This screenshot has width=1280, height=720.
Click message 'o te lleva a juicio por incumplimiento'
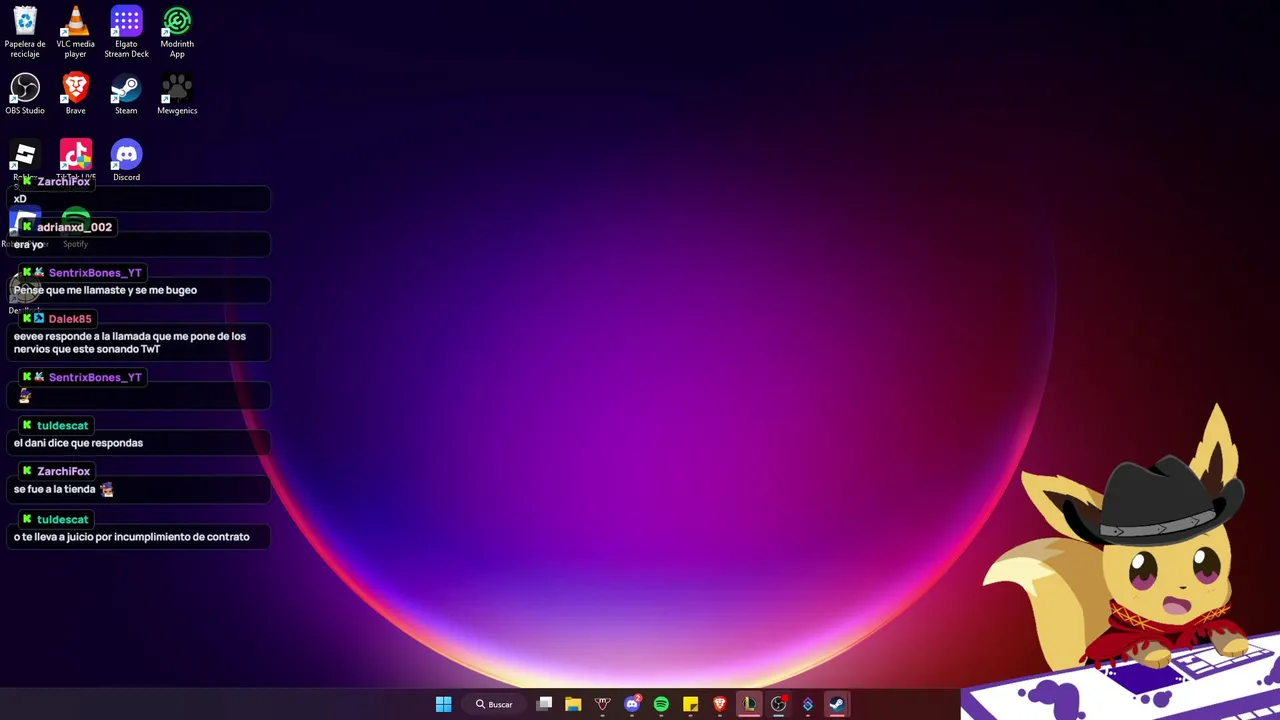(x=131, y=537)
